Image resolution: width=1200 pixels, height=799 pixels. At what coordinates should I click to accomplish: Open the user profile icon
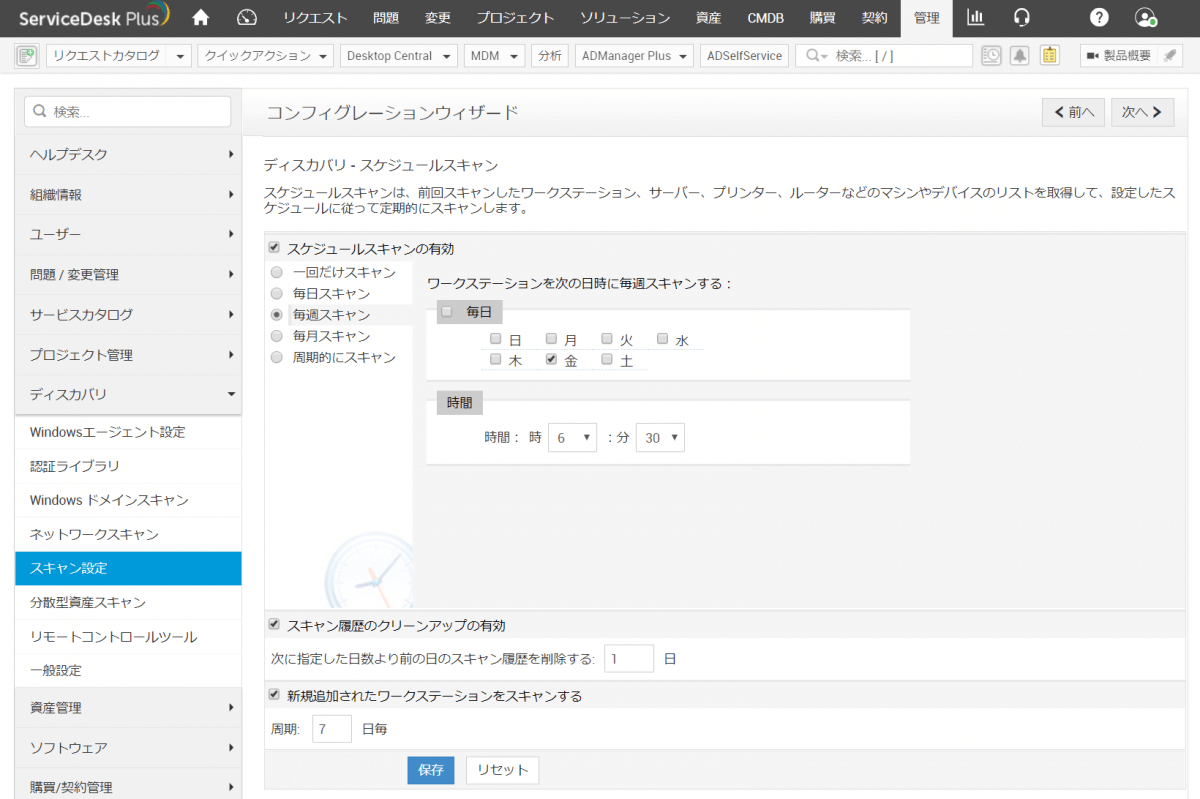click(x=1146, y=17)
